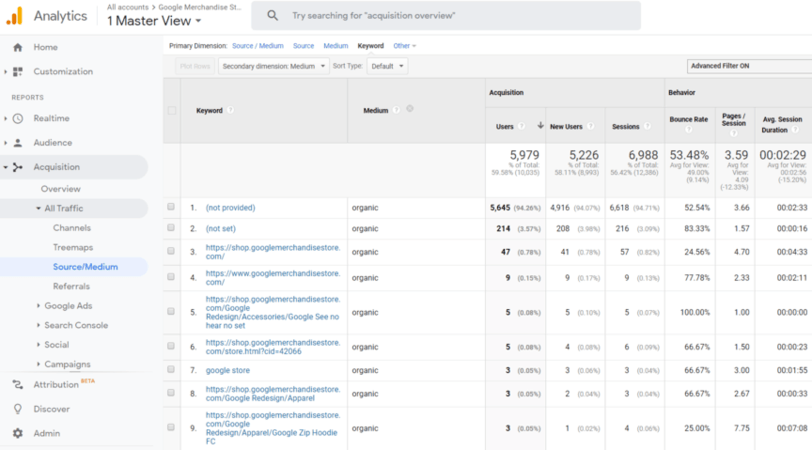Click the Admin gear icon

point(18,433)
